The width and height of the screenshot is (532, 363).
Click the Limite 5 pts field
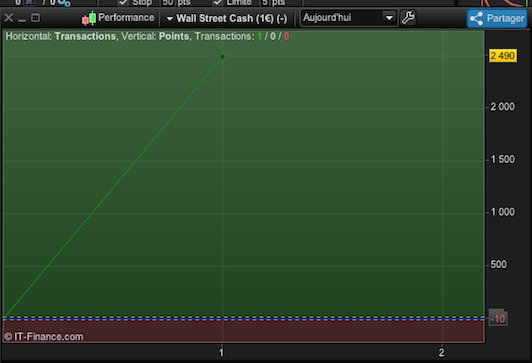pos(273,3)
